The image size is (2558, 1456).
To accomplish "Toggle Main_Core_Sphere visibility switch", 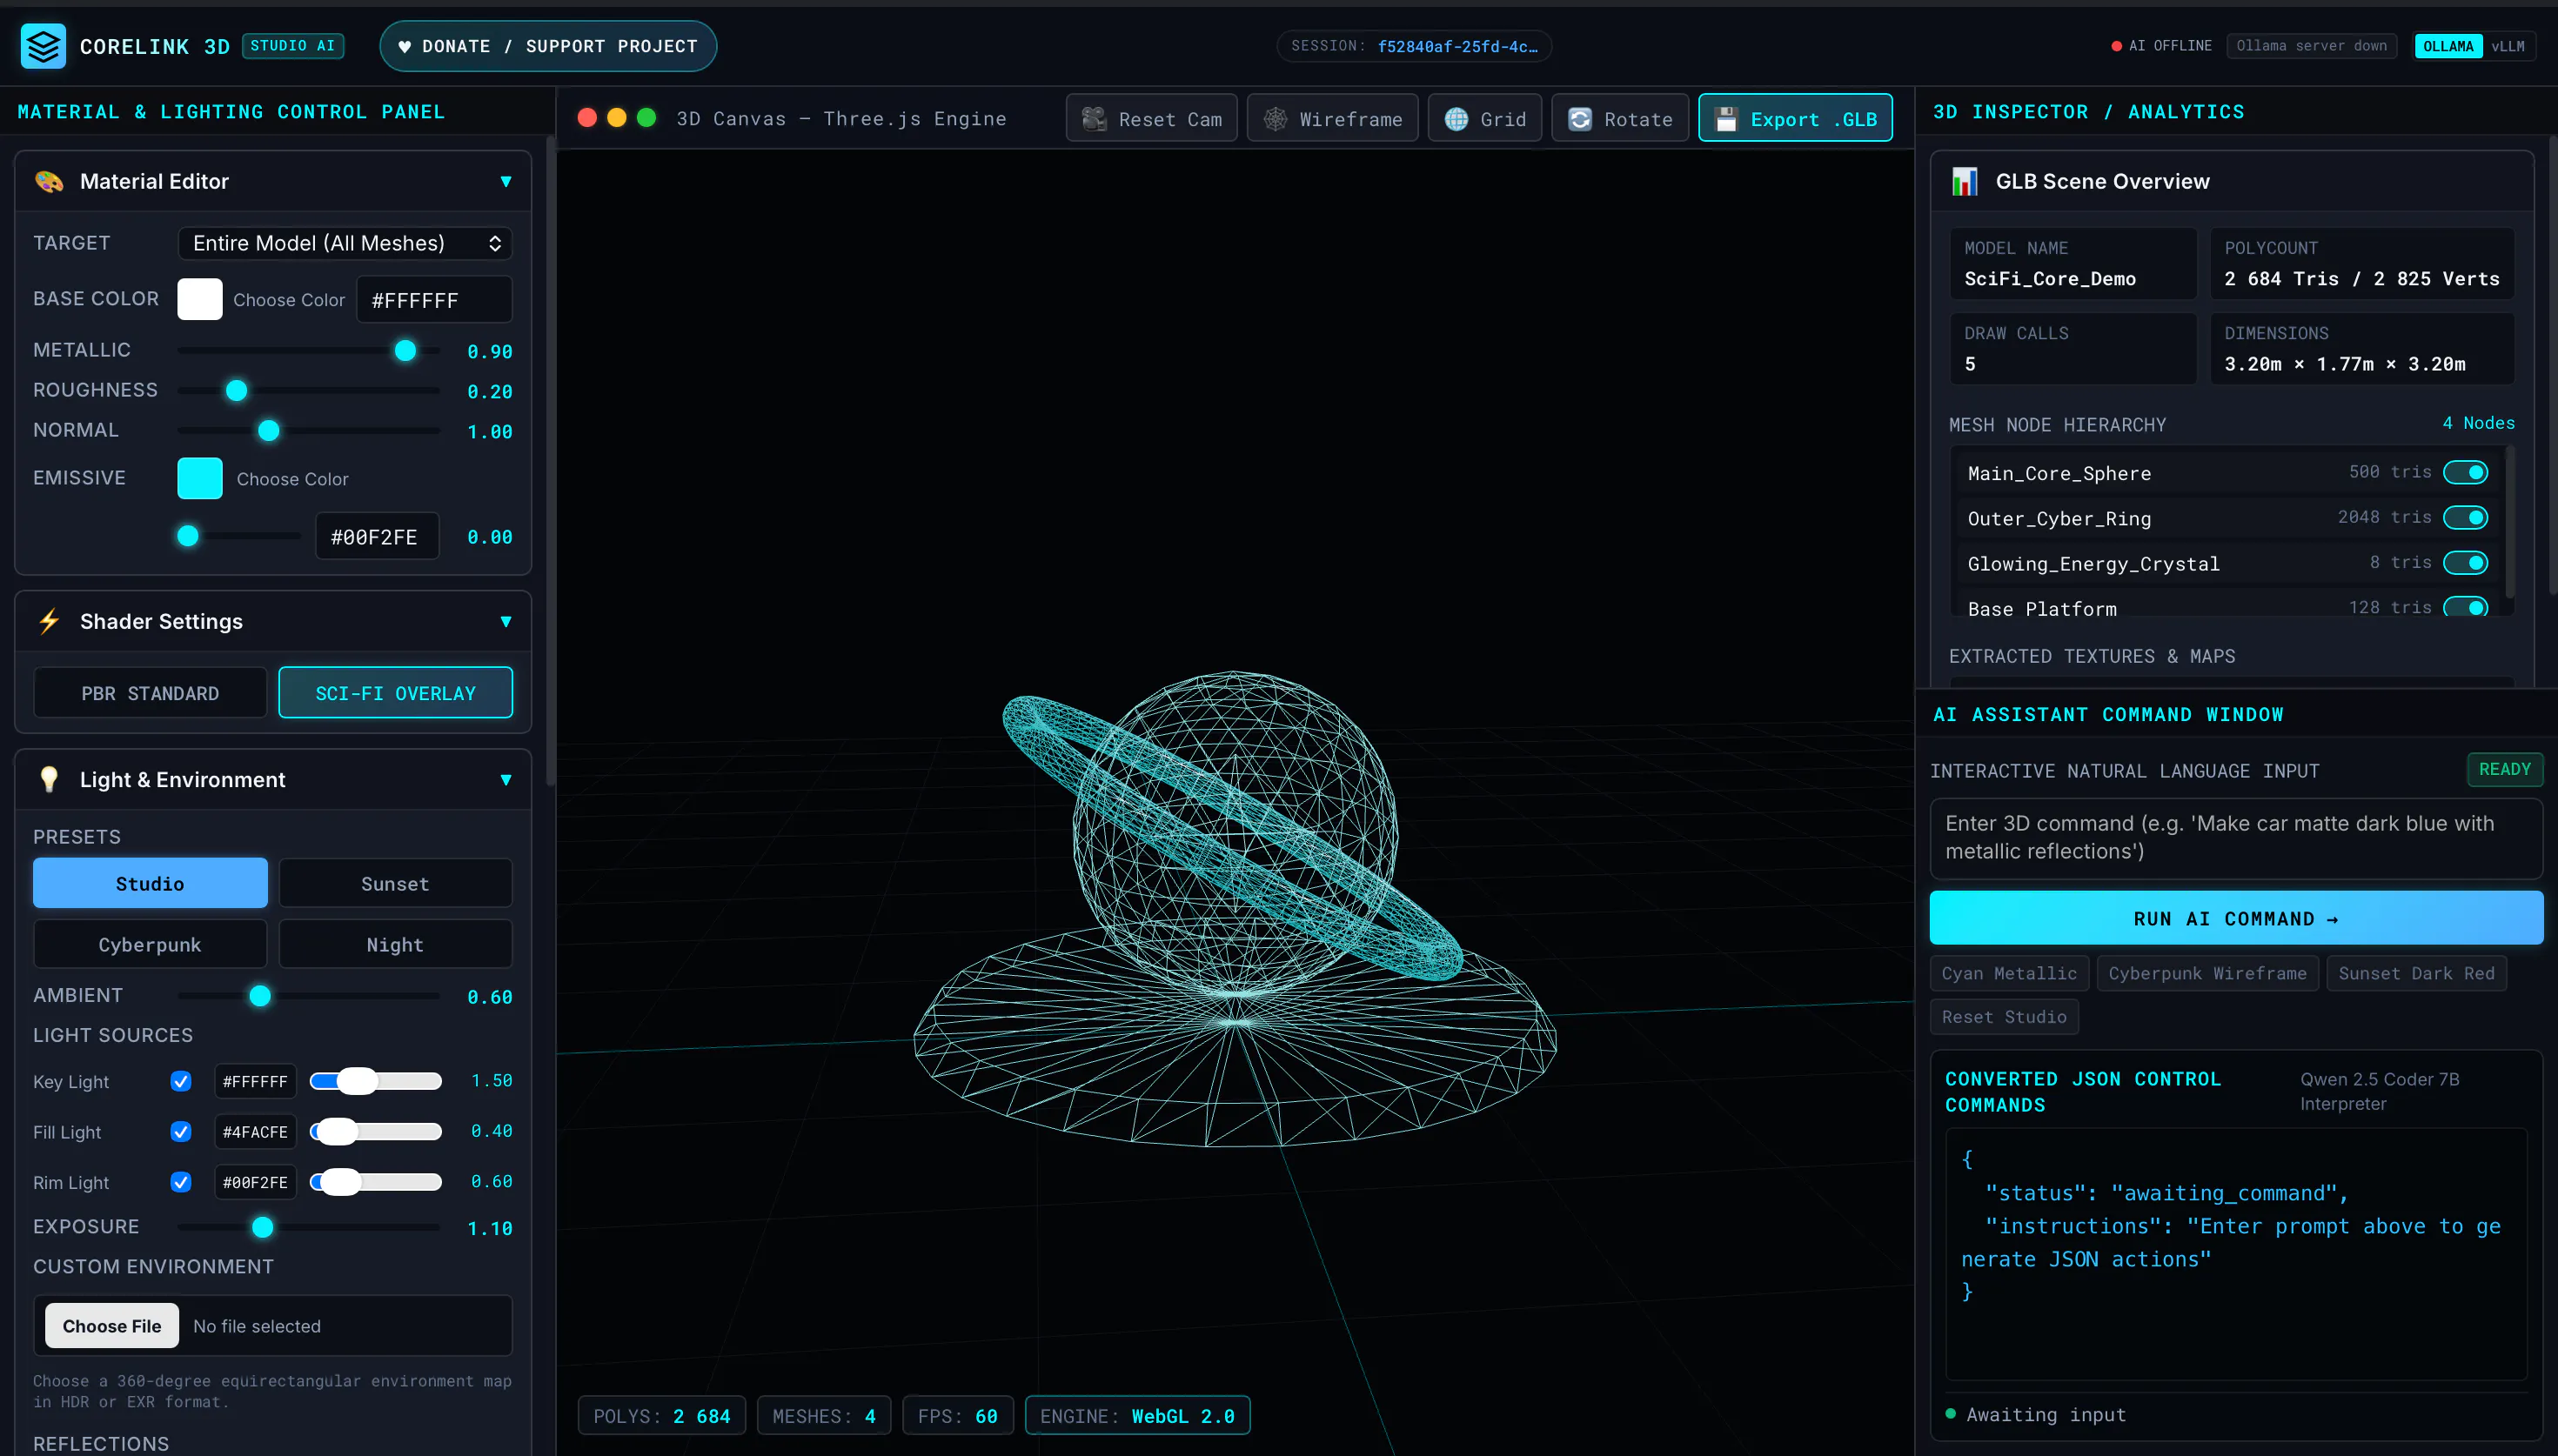I will [2465, 472].
